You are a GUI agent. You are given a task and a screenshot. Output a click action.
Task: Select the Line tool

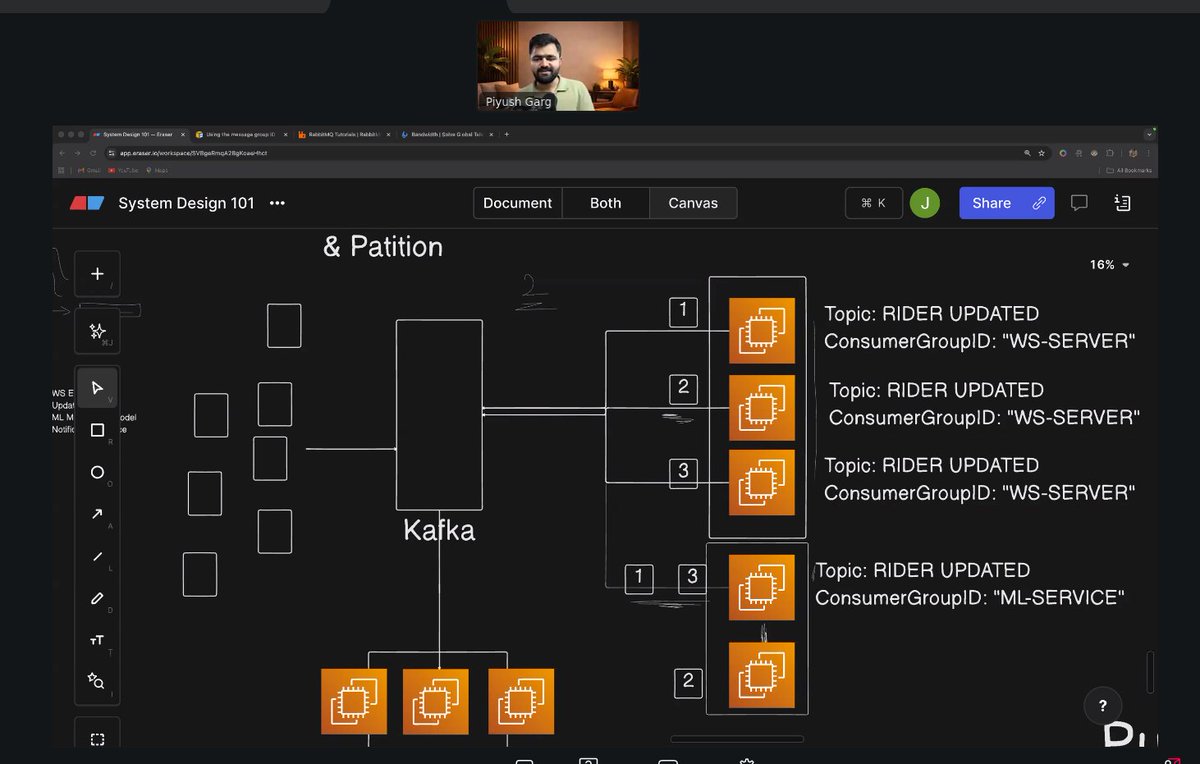[x=97, y=556]
